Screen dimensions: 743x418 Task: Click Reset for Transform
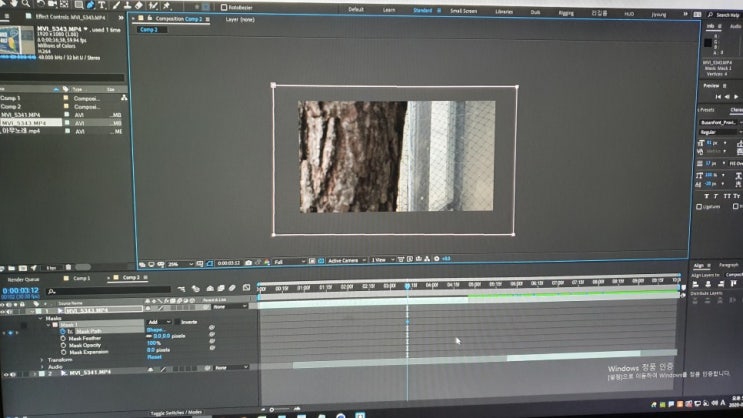click(x=154, y=356)
